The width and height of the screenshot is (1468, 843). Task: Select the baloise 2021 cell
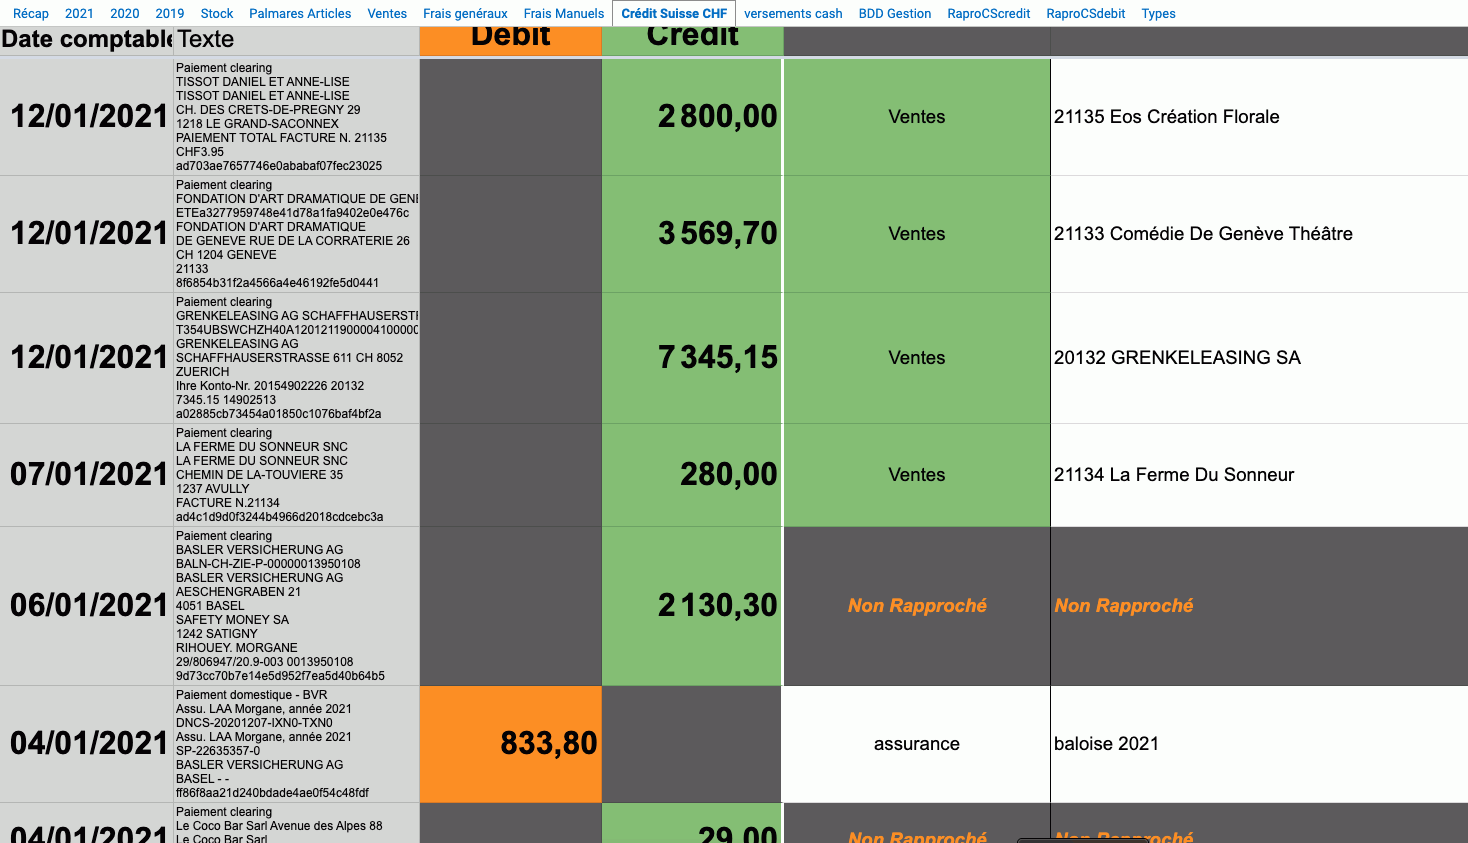tap(1259, 744)
